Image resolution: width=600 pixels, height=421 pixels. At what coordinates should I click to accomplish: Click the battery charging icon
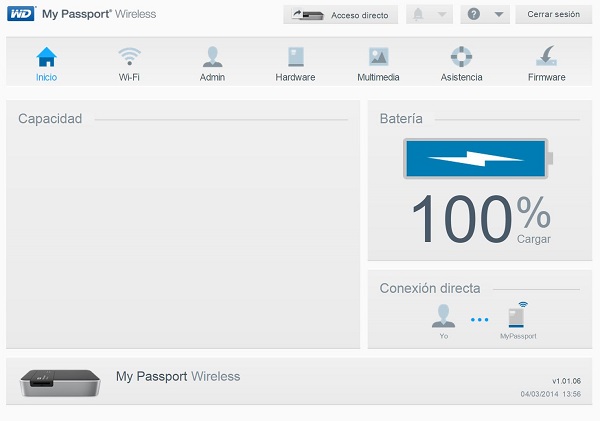tap(478, 158)
